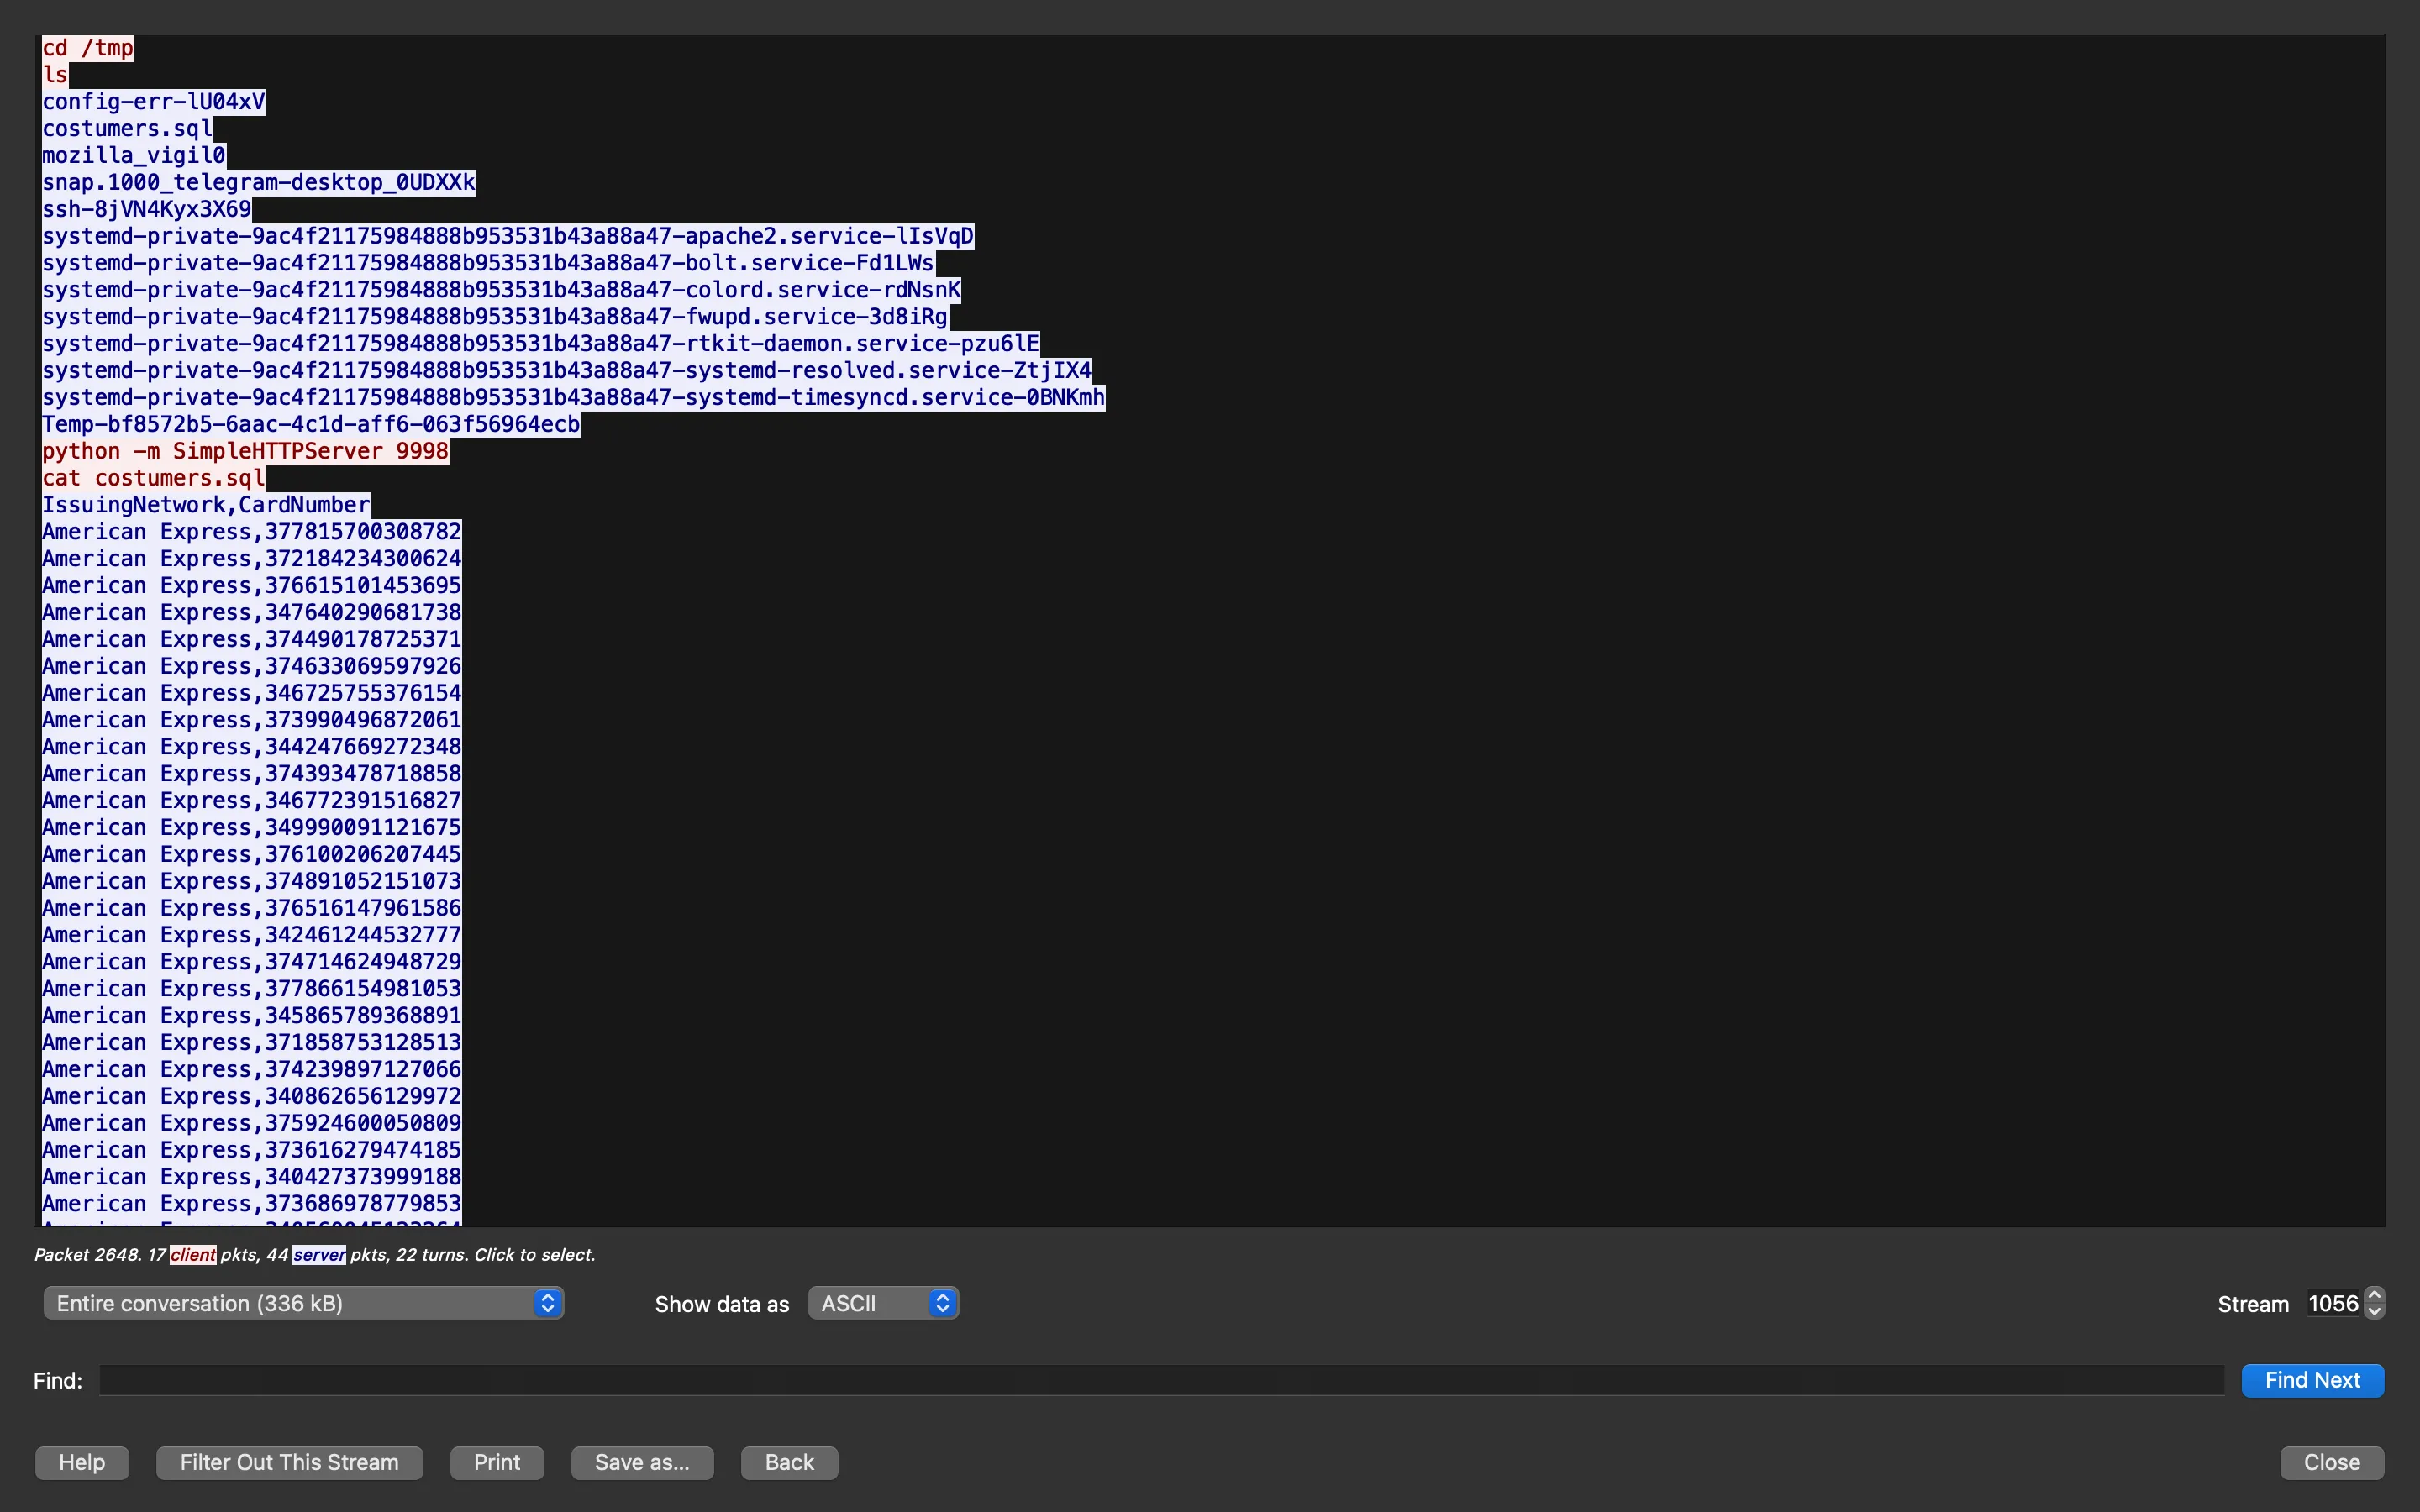
Task: Click the American Express,373616279474185 row
Action: (252, 1151)
